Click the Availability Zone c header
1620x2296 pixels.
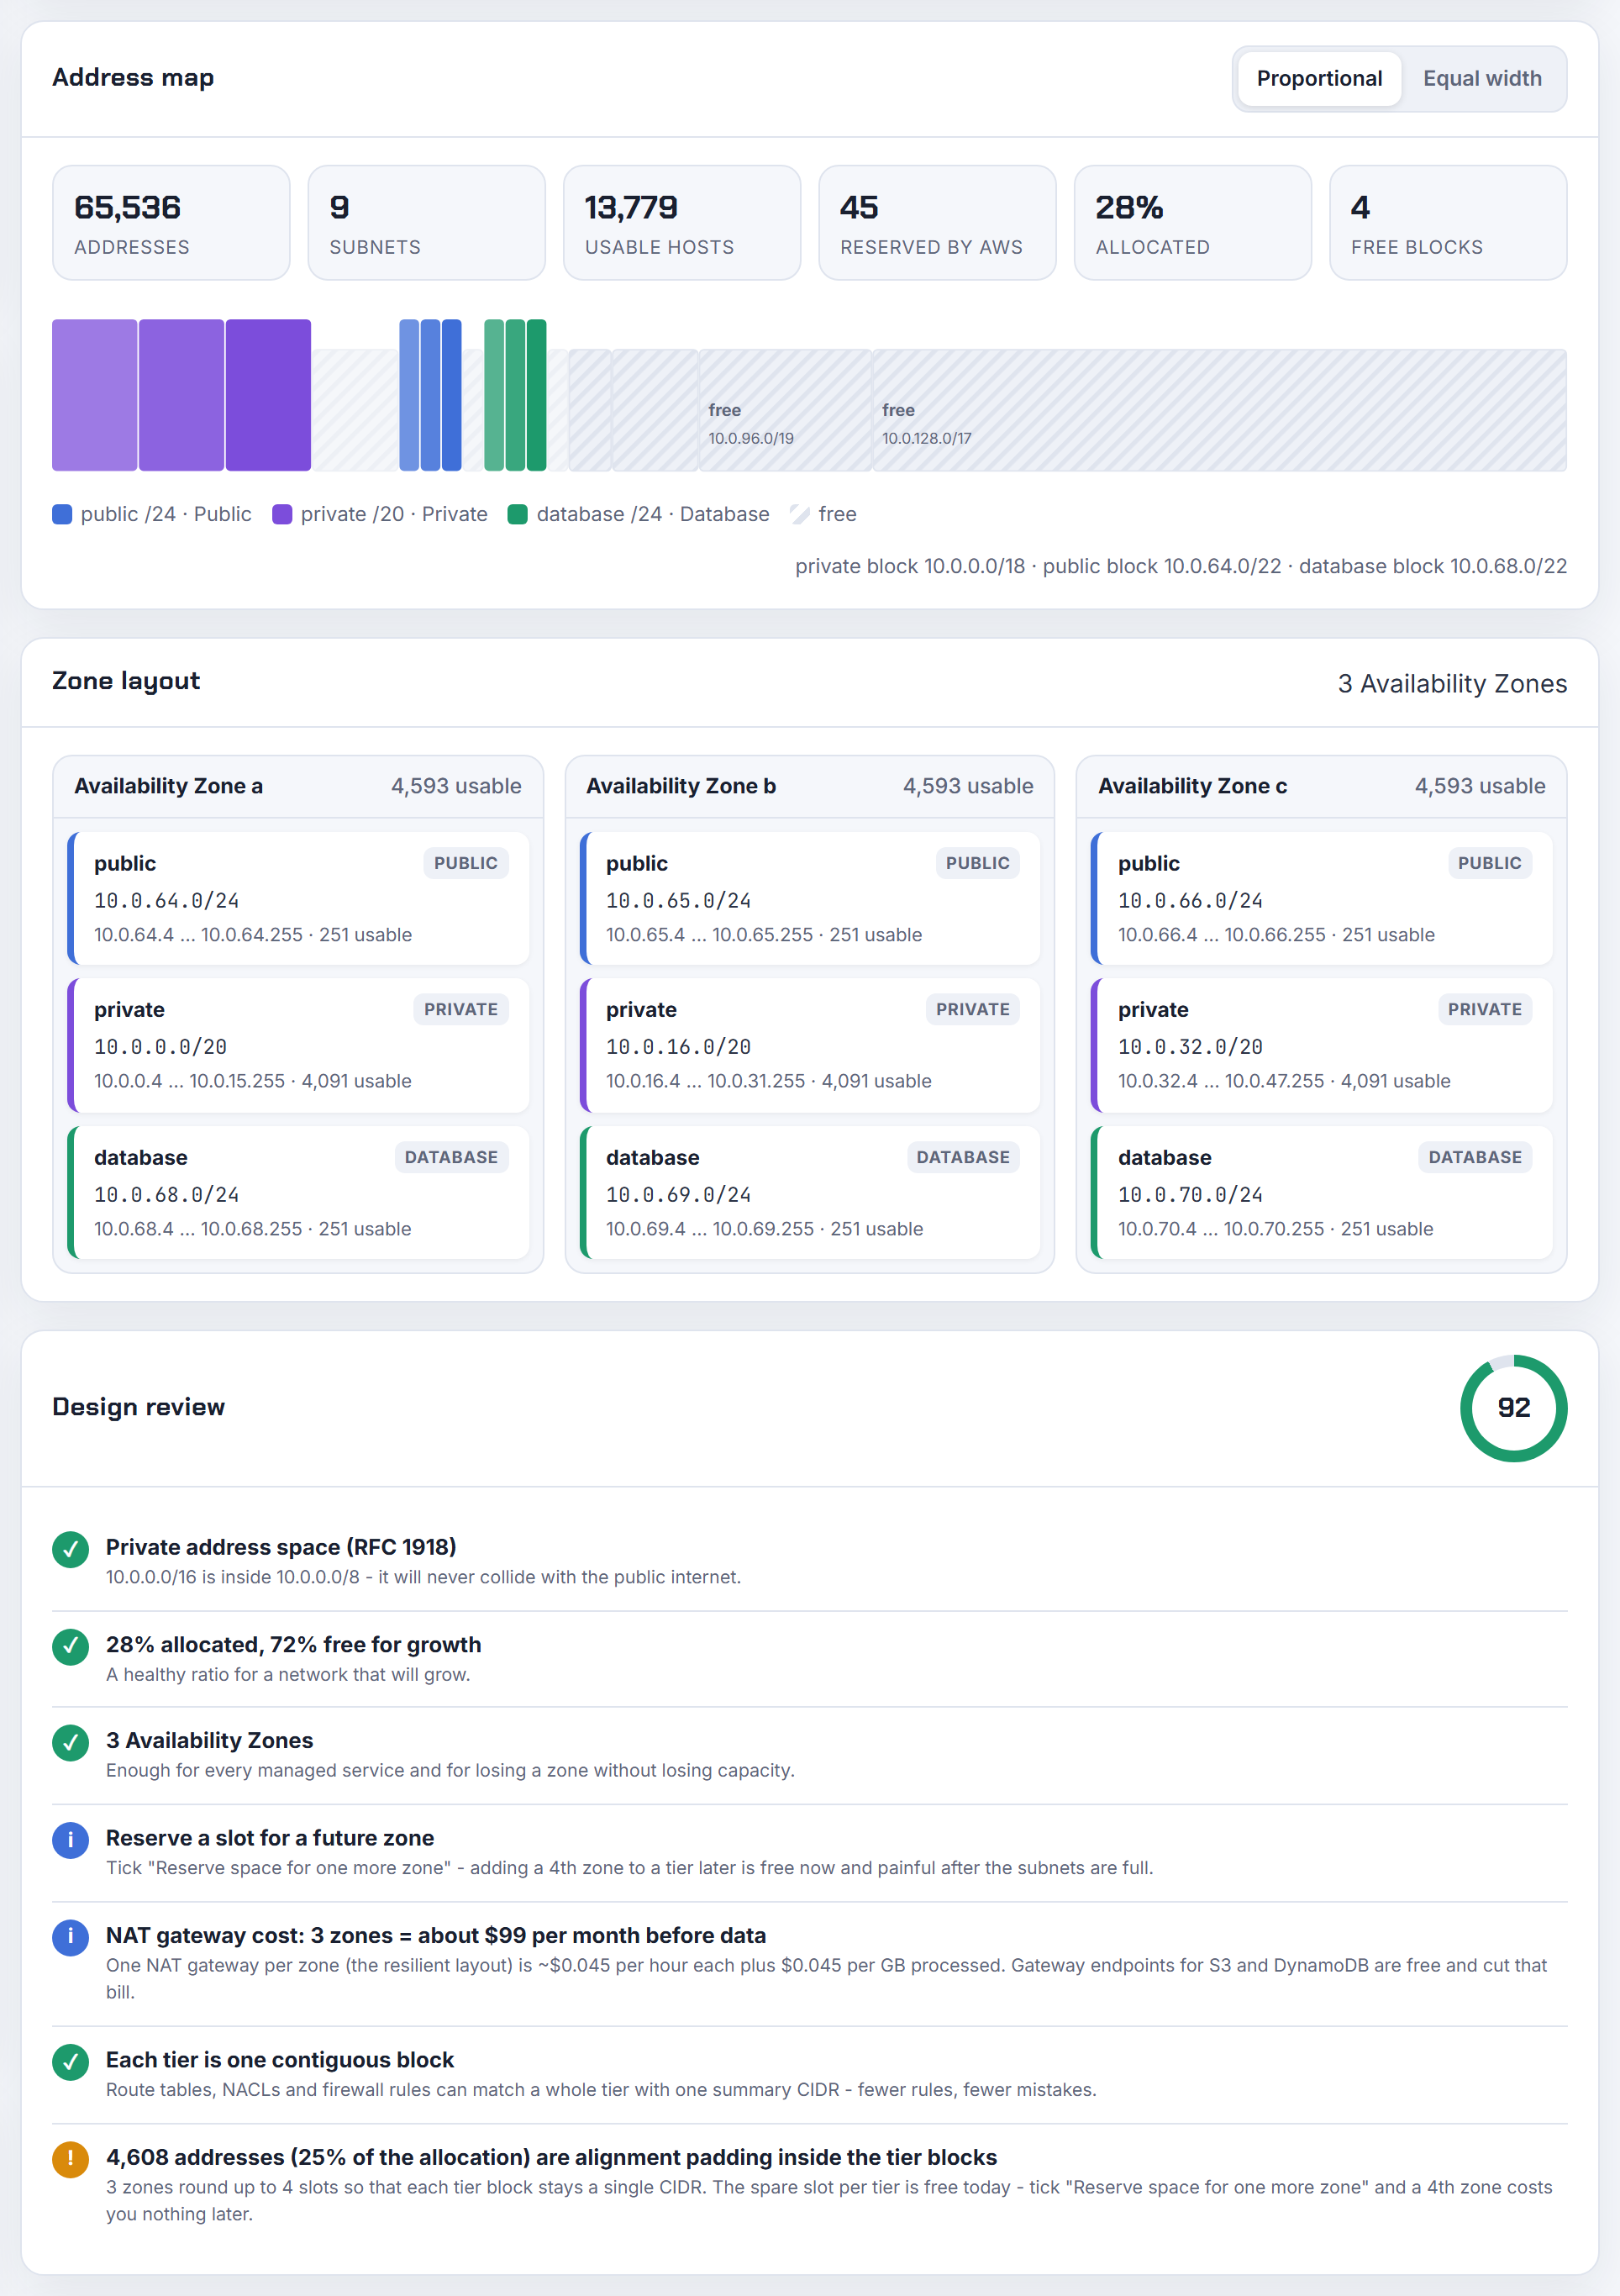(1322, 786)
